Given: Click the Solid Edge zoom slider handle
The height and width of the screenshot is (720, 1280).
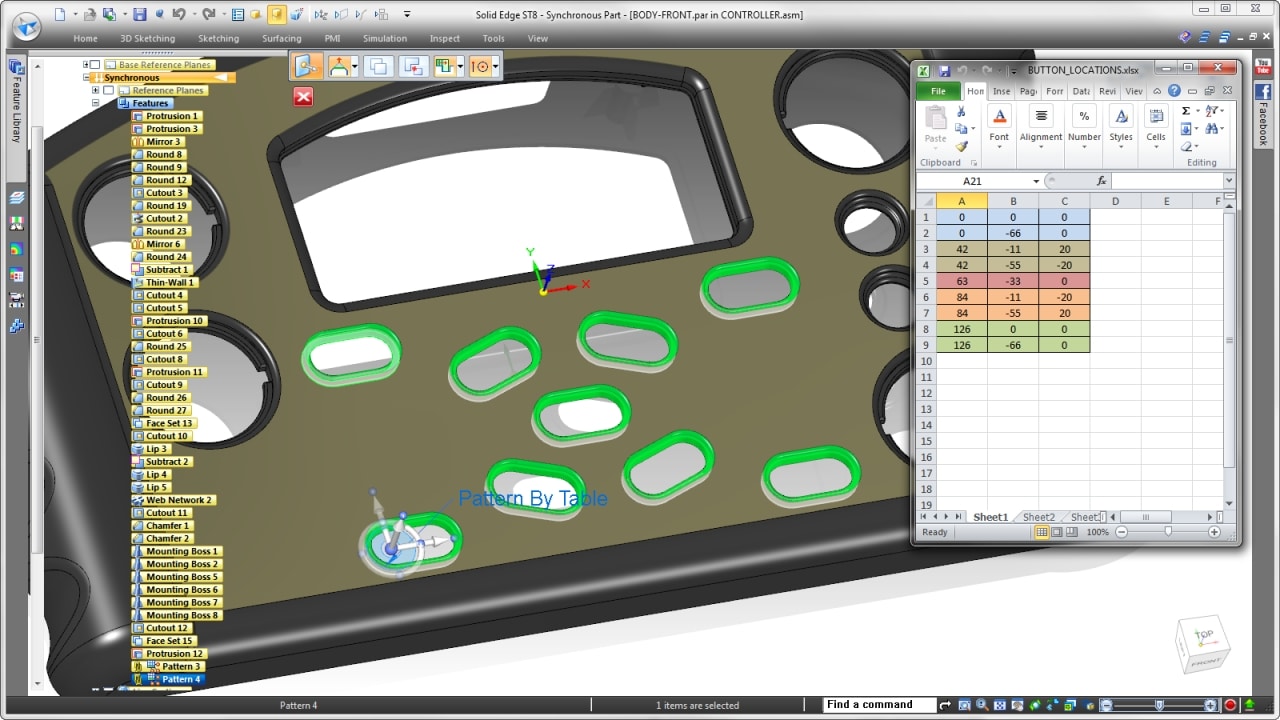Looking at the screenshot, I should tap(1159, 705).
